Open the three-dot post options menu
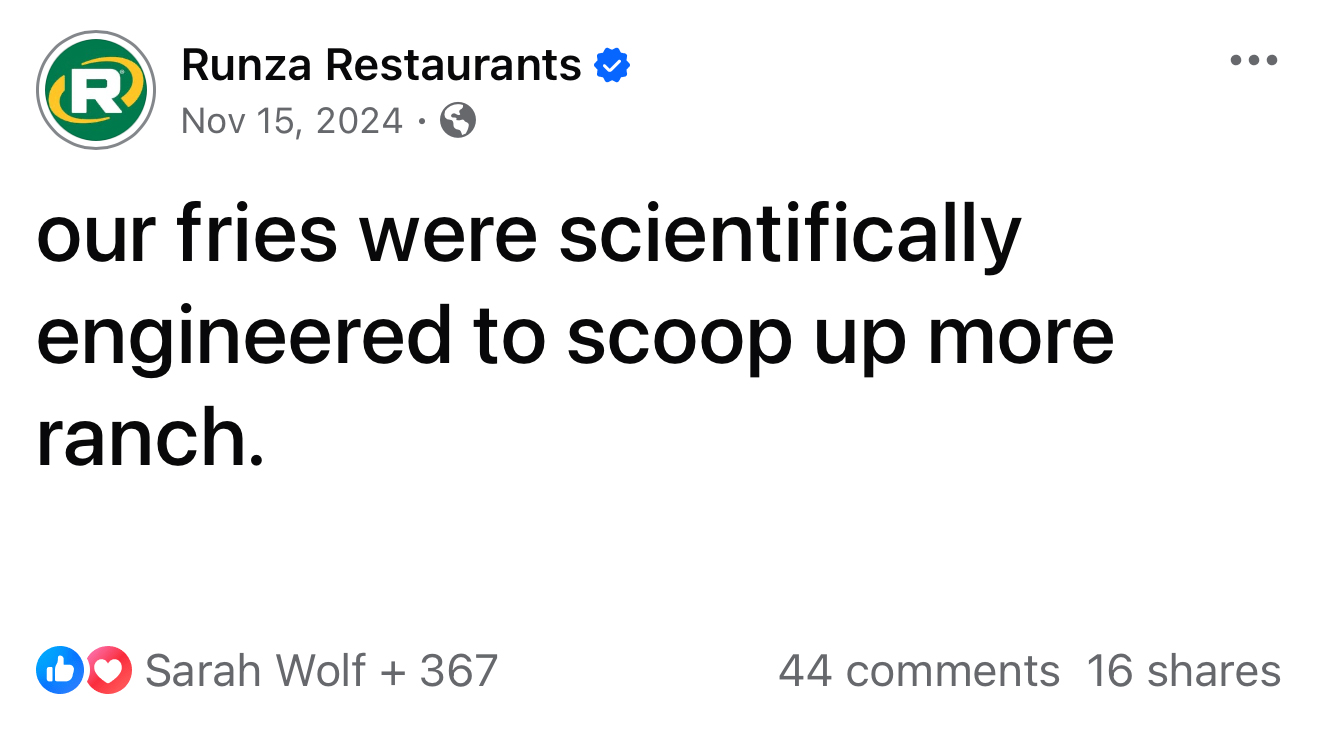This screenshot has height=738, width=1320. pyautogui.click(x=1254, y=61)
